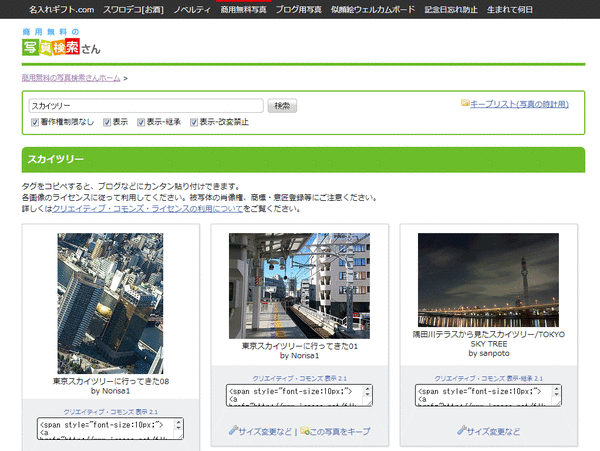Click up arrow of sanpoto code box

(x=556, y=389)
